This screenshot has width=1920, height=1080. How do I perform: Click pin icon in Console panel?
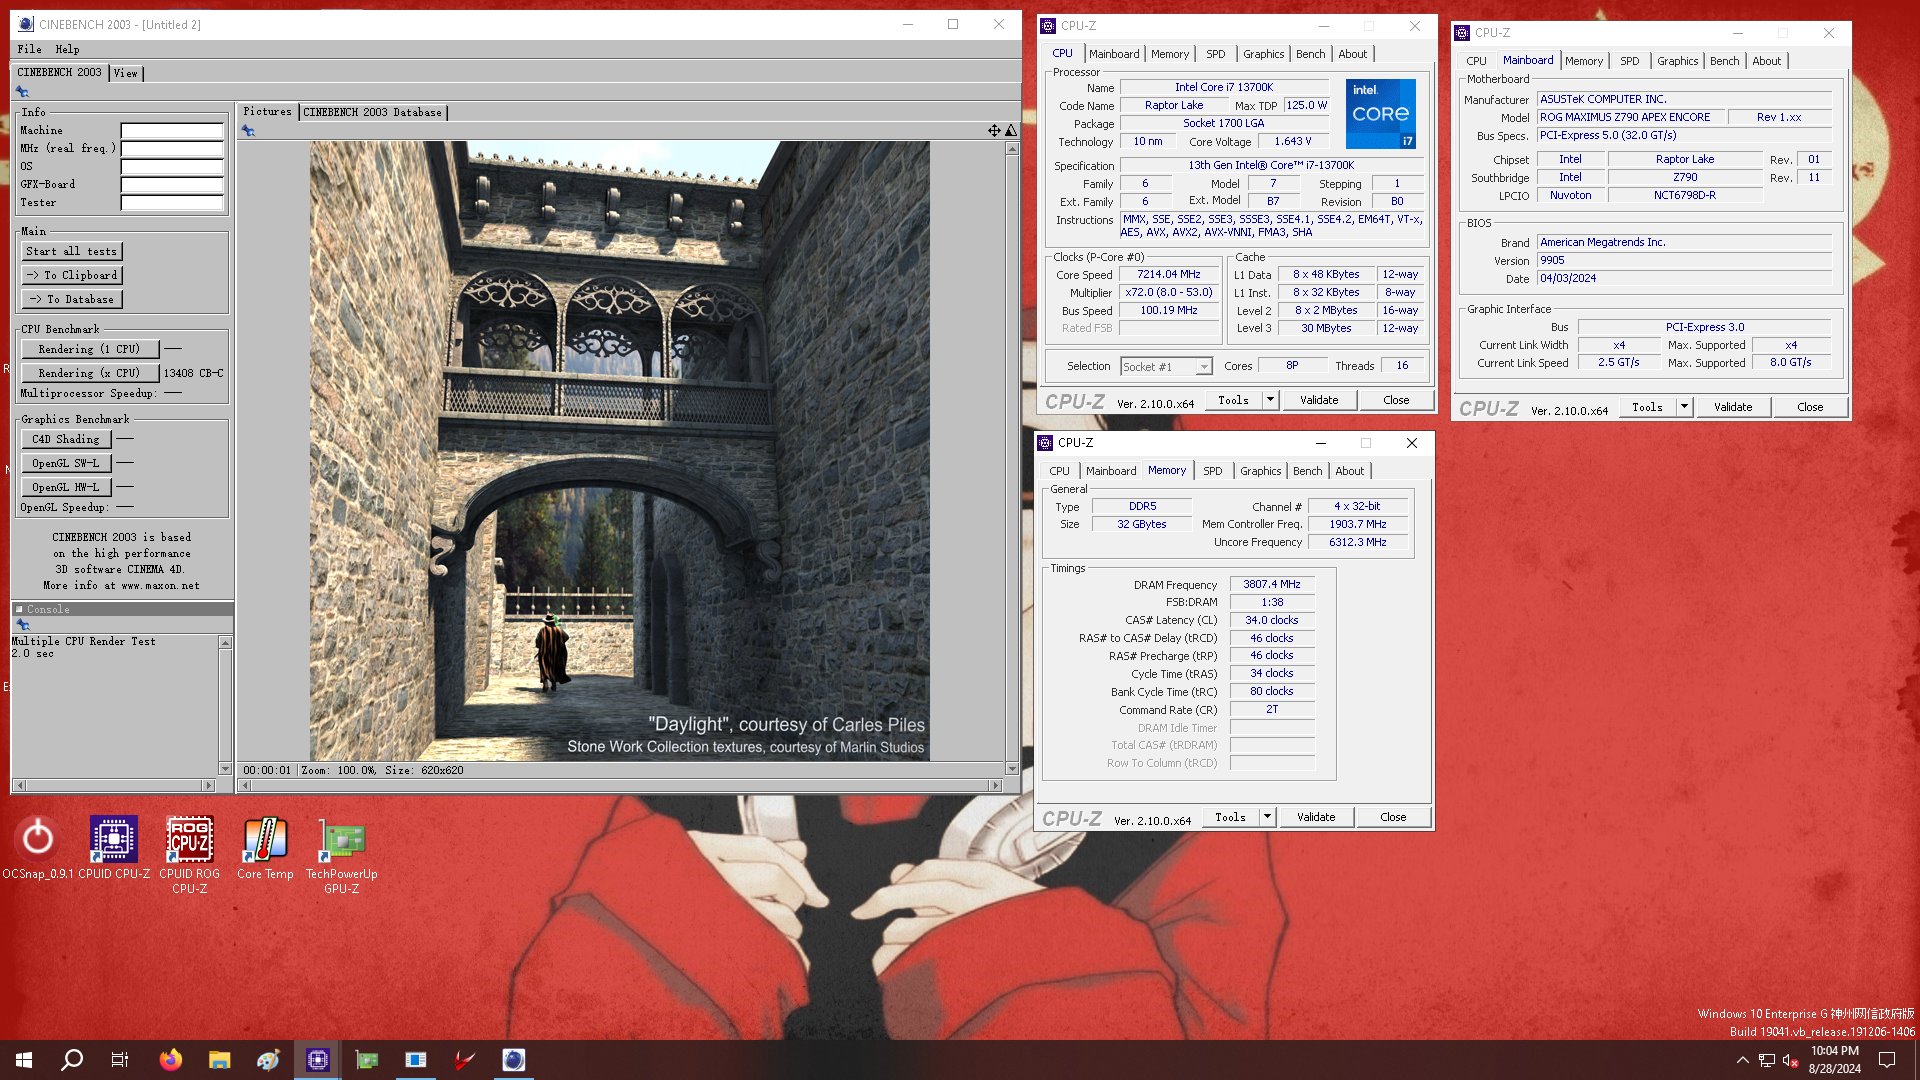pyautogui.click(x=23, y=625)
